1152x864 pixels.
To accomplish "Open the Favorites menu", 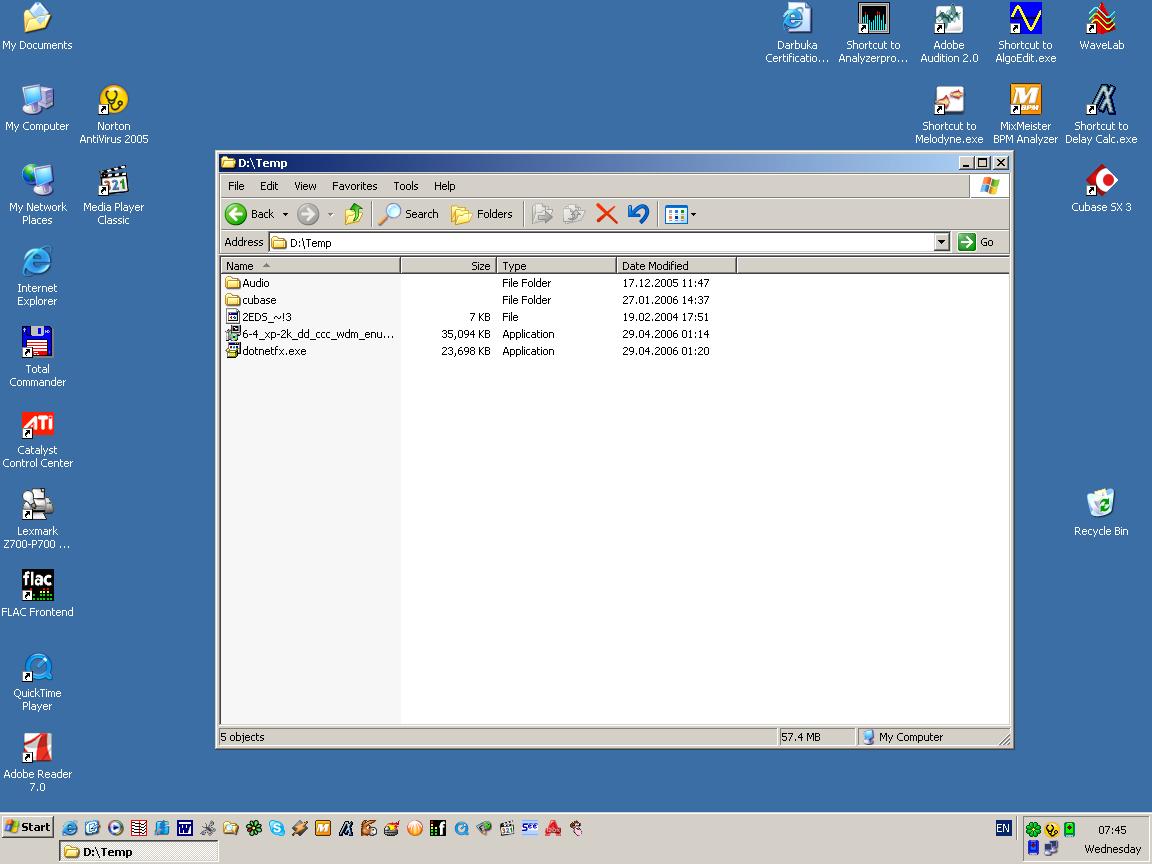I will [x=354, y=186].
